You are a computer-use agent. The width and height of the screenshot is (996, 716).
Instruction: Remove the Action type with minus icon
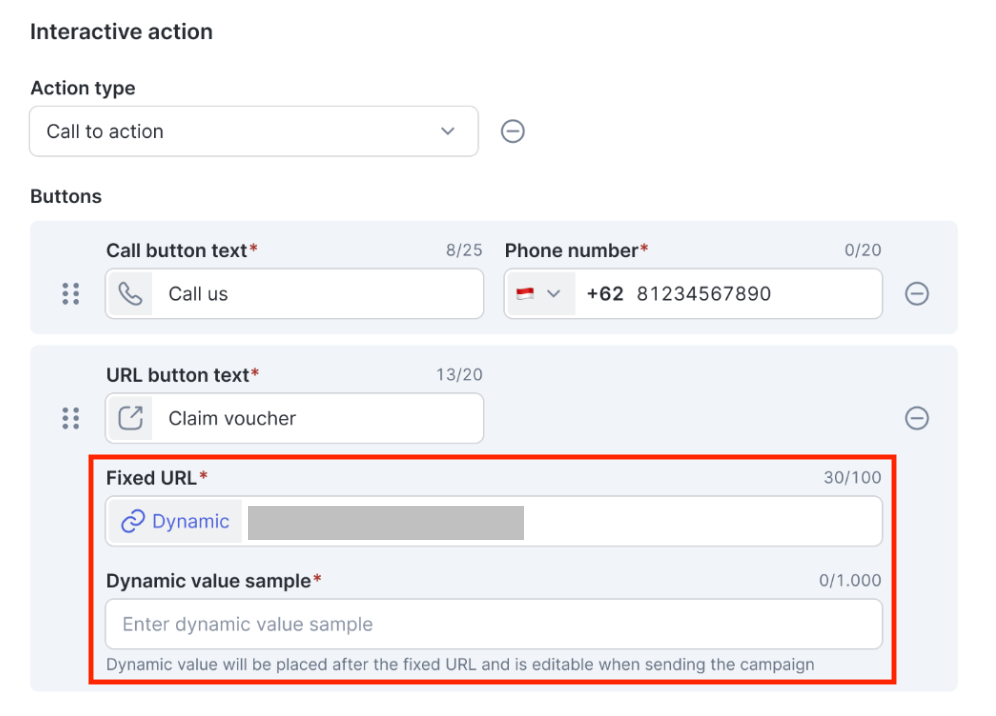pos(513,131)
